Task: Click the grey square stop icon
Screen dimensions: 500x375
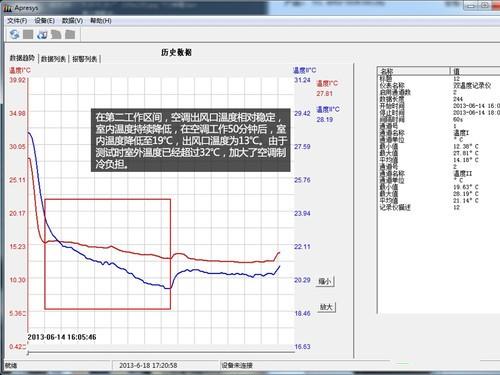Action: (x=28, y=34)
